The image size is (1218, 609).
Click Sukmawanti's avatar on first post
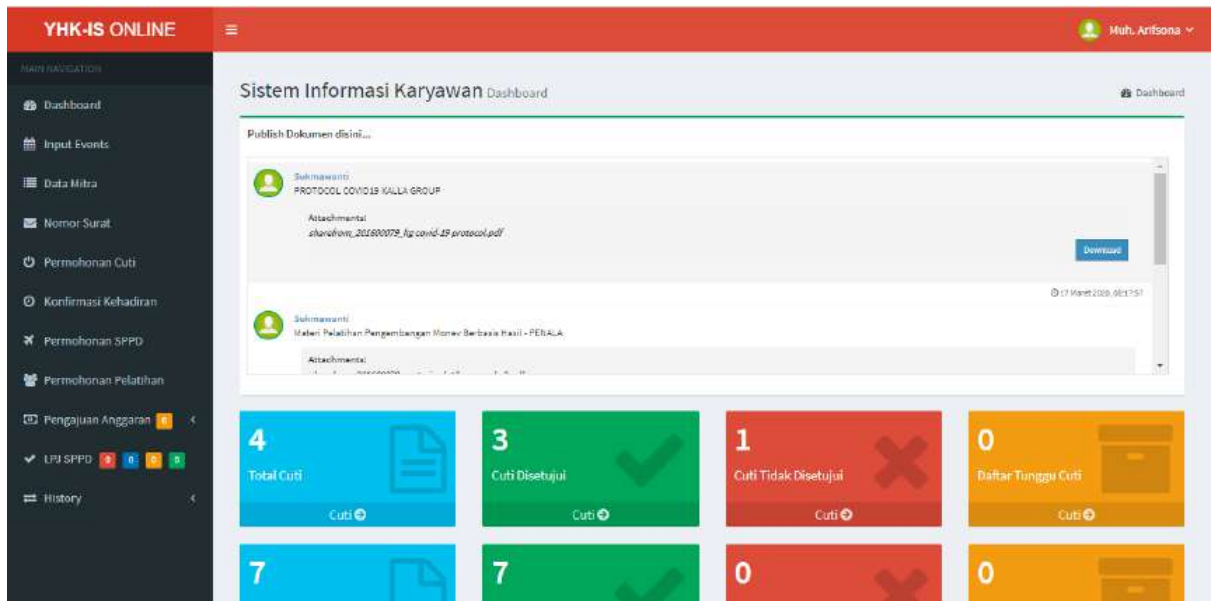click(x=267, y=181)
